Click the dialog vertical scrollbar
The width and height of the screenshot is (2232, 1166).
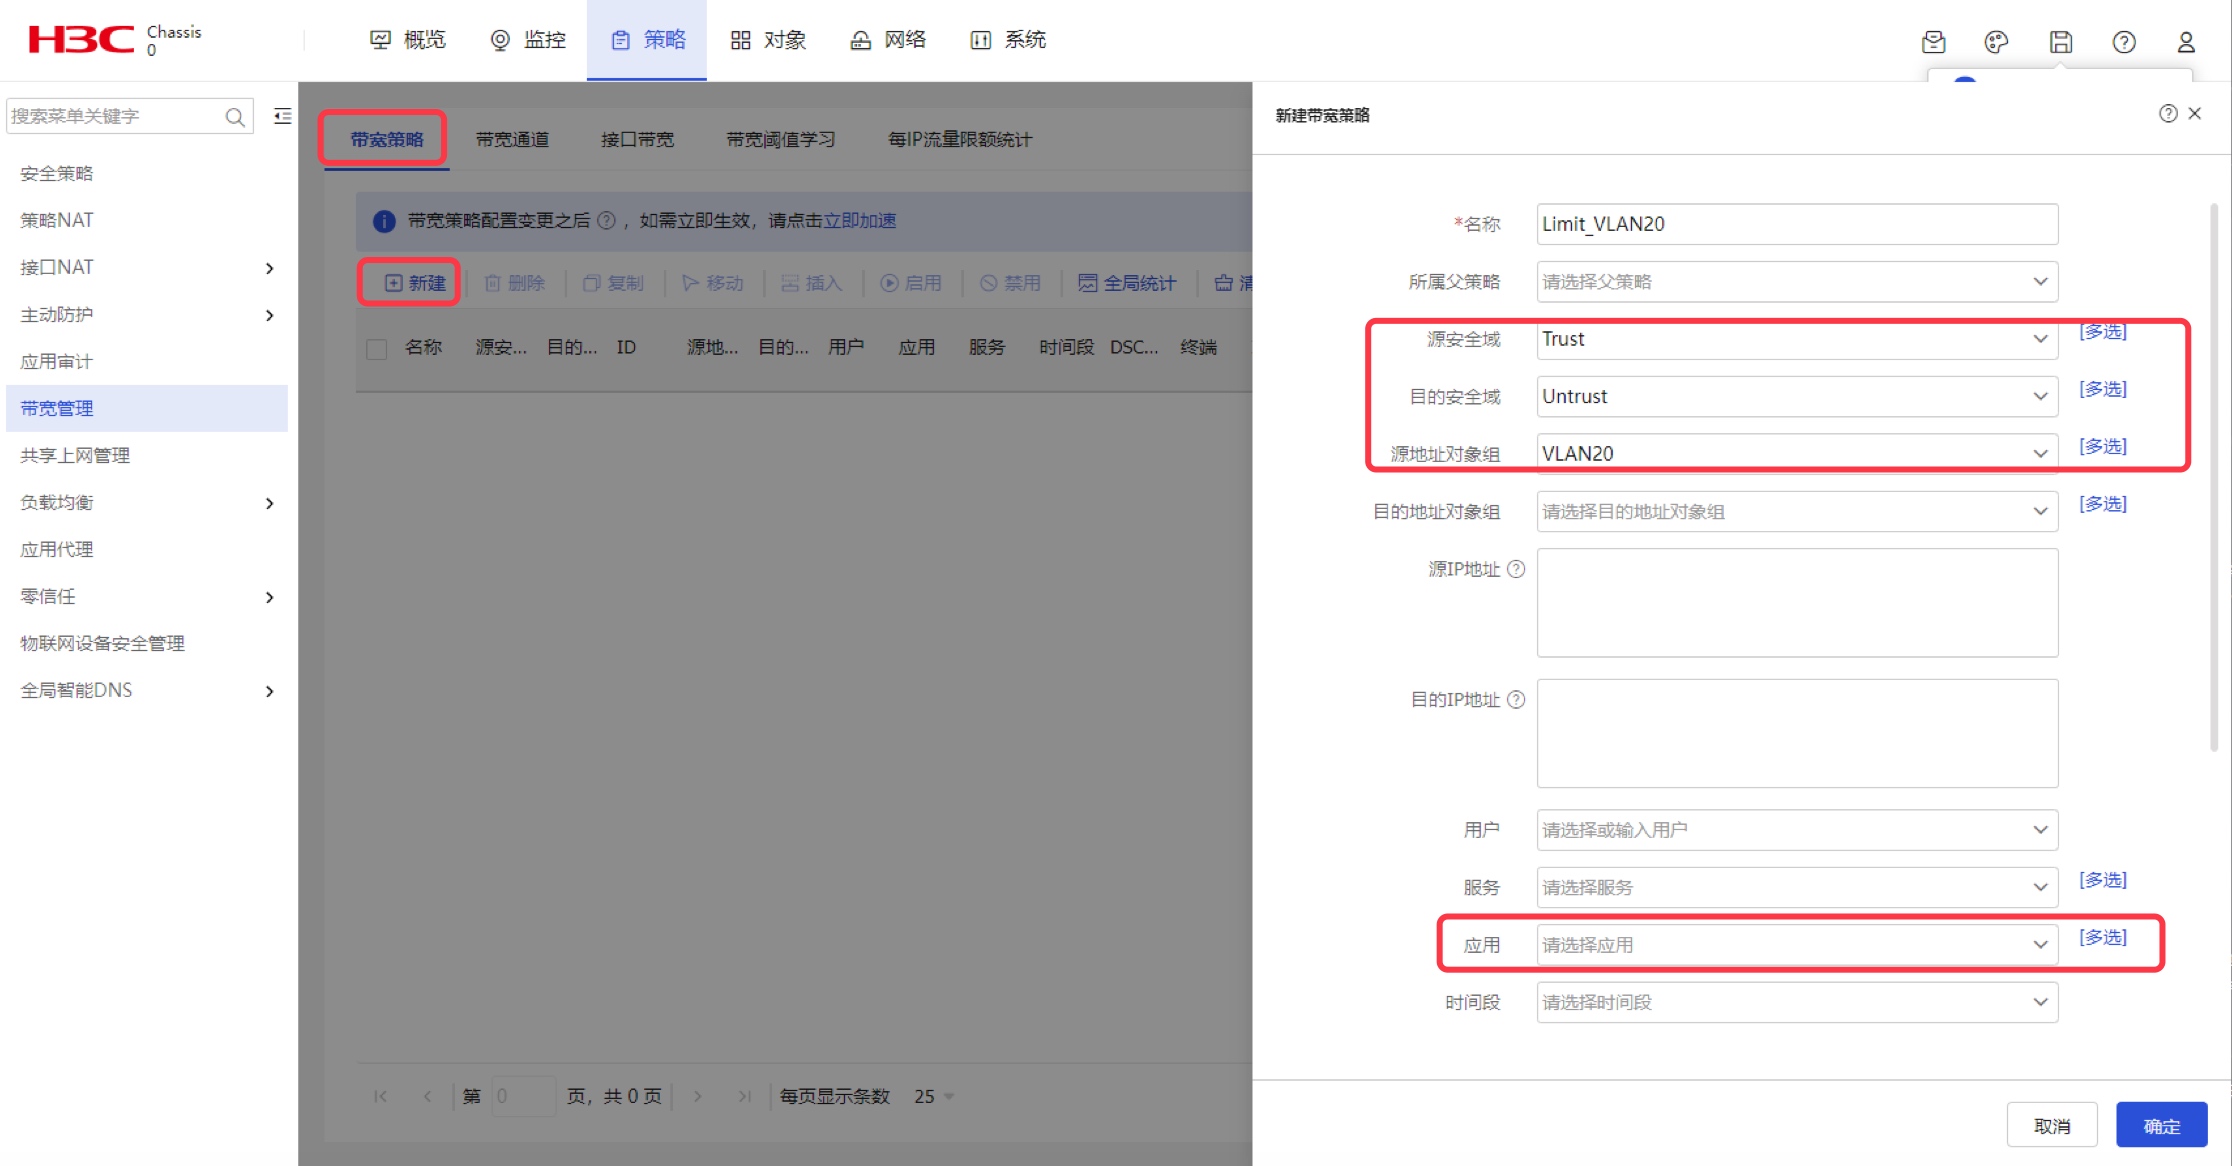[2213, 477]
